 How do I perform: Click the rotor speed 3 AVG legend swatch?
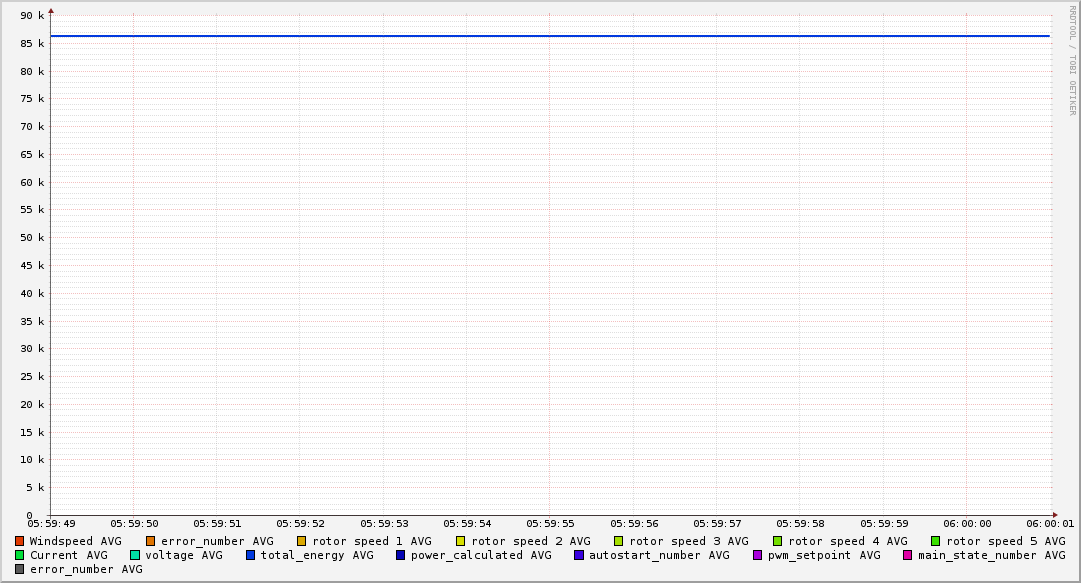click(619, 541)
